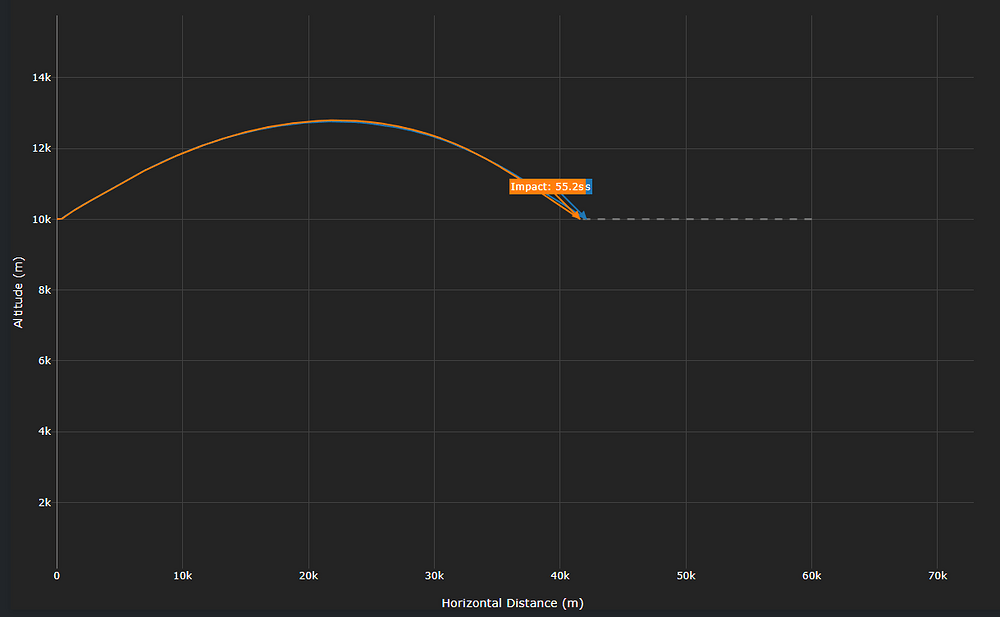
Task: Click the gray dashed reference line
Action: tap(700, 219)
